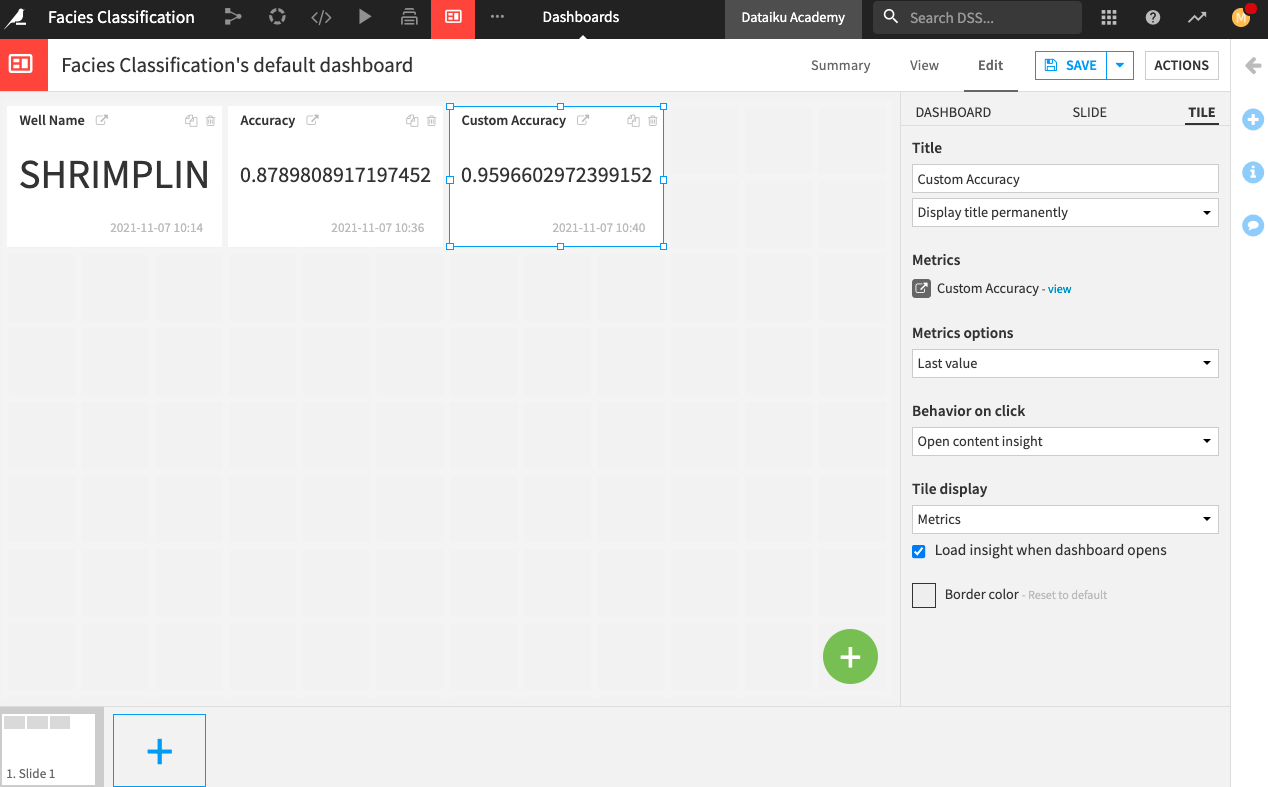Switch to the SLIDE settings tab
The width and height of the screenshot is (1268, 787).
[x=1089, y=112]
